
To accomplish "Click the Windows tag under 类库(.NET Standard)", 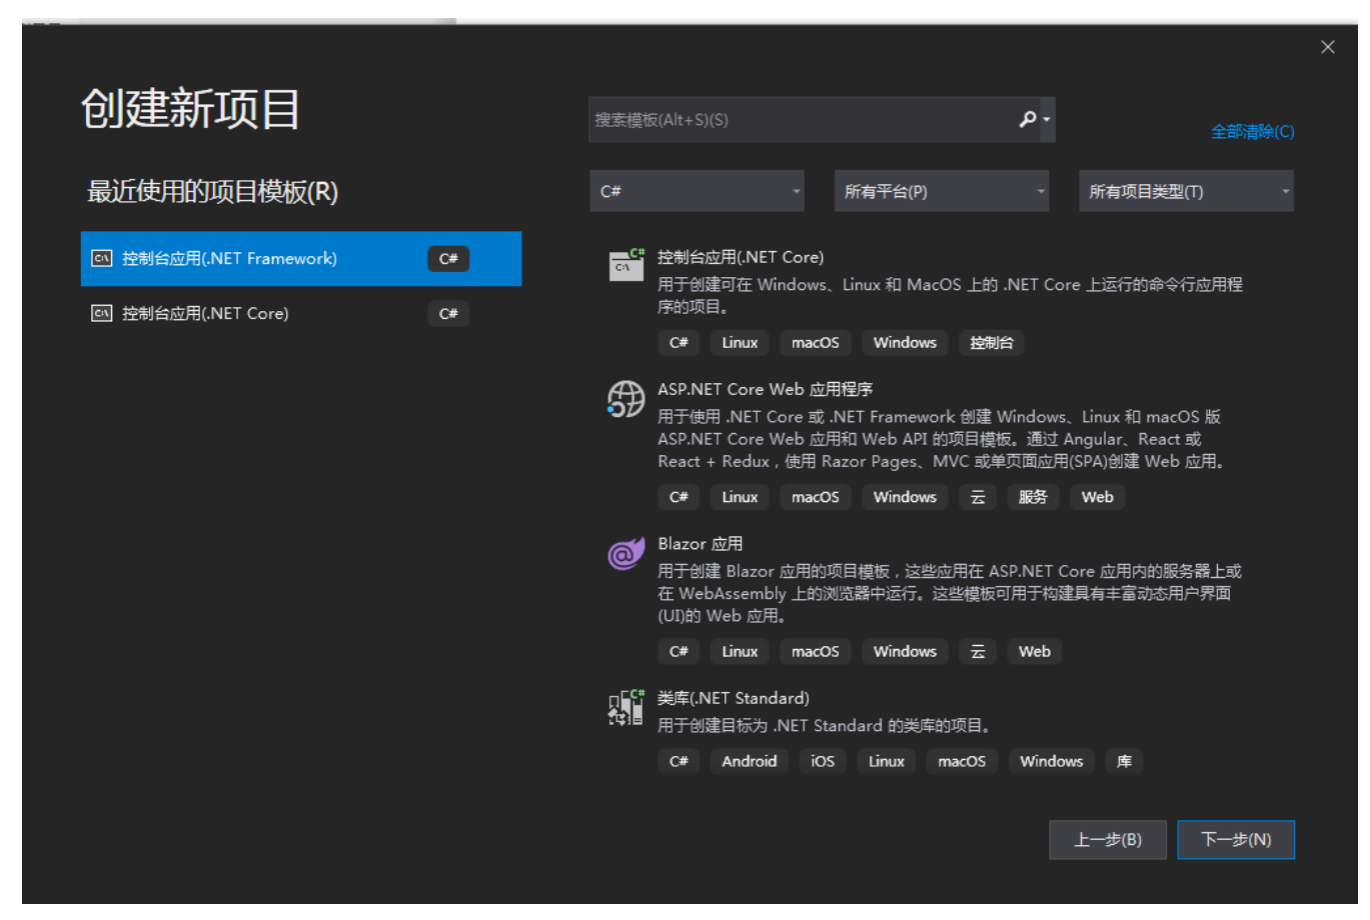I will [x=1051, y=762].
